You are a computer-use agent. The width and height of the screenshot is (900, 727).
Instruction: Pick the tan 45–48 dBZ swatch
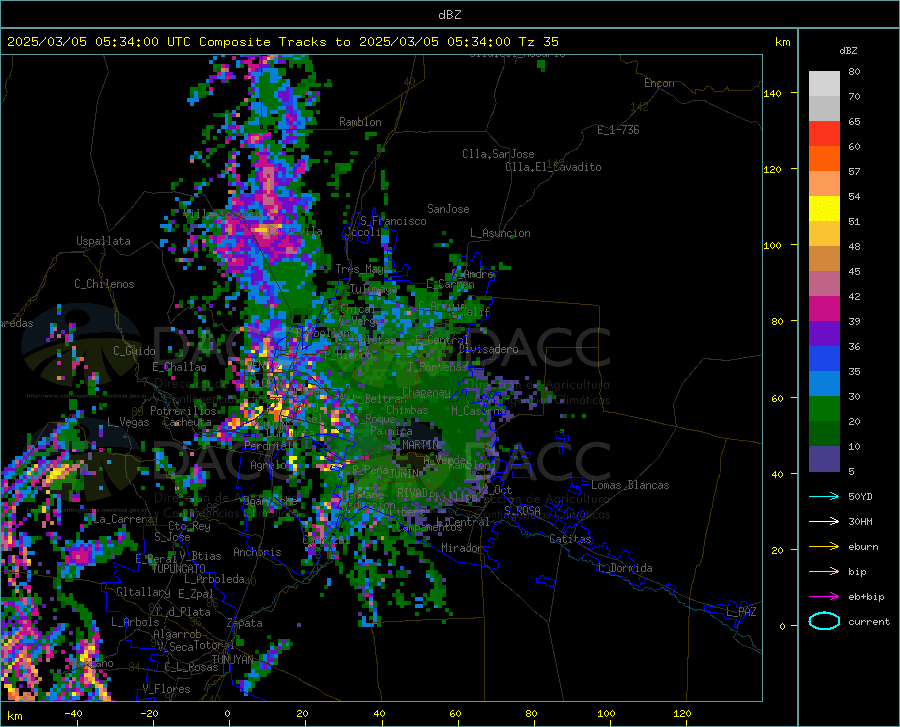[x=824, y=259]
